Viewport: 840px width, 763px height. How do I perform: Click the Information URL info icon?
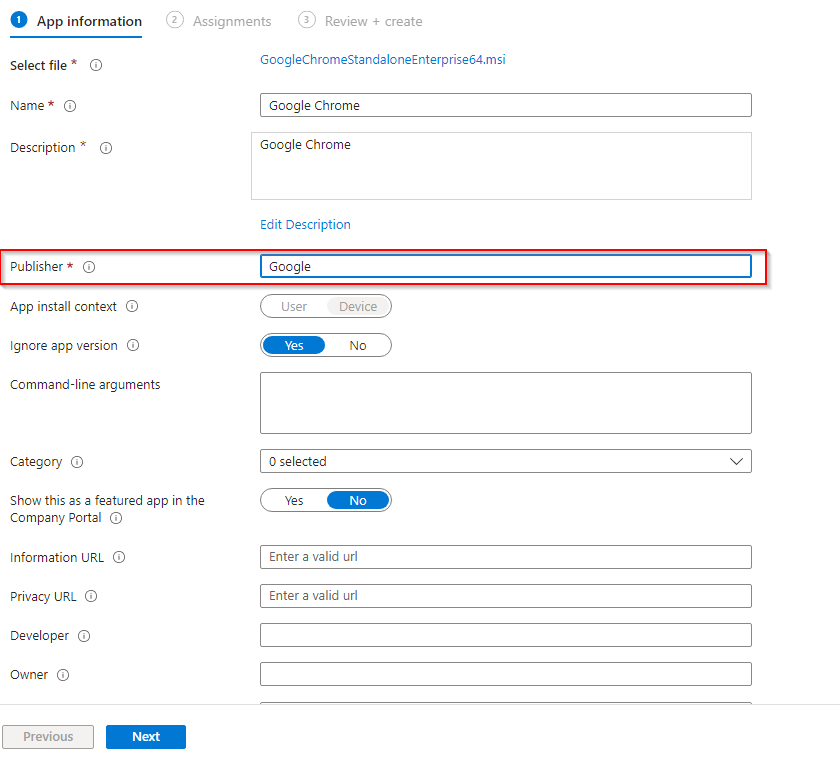pyautogui.click(x=119, y=557)
